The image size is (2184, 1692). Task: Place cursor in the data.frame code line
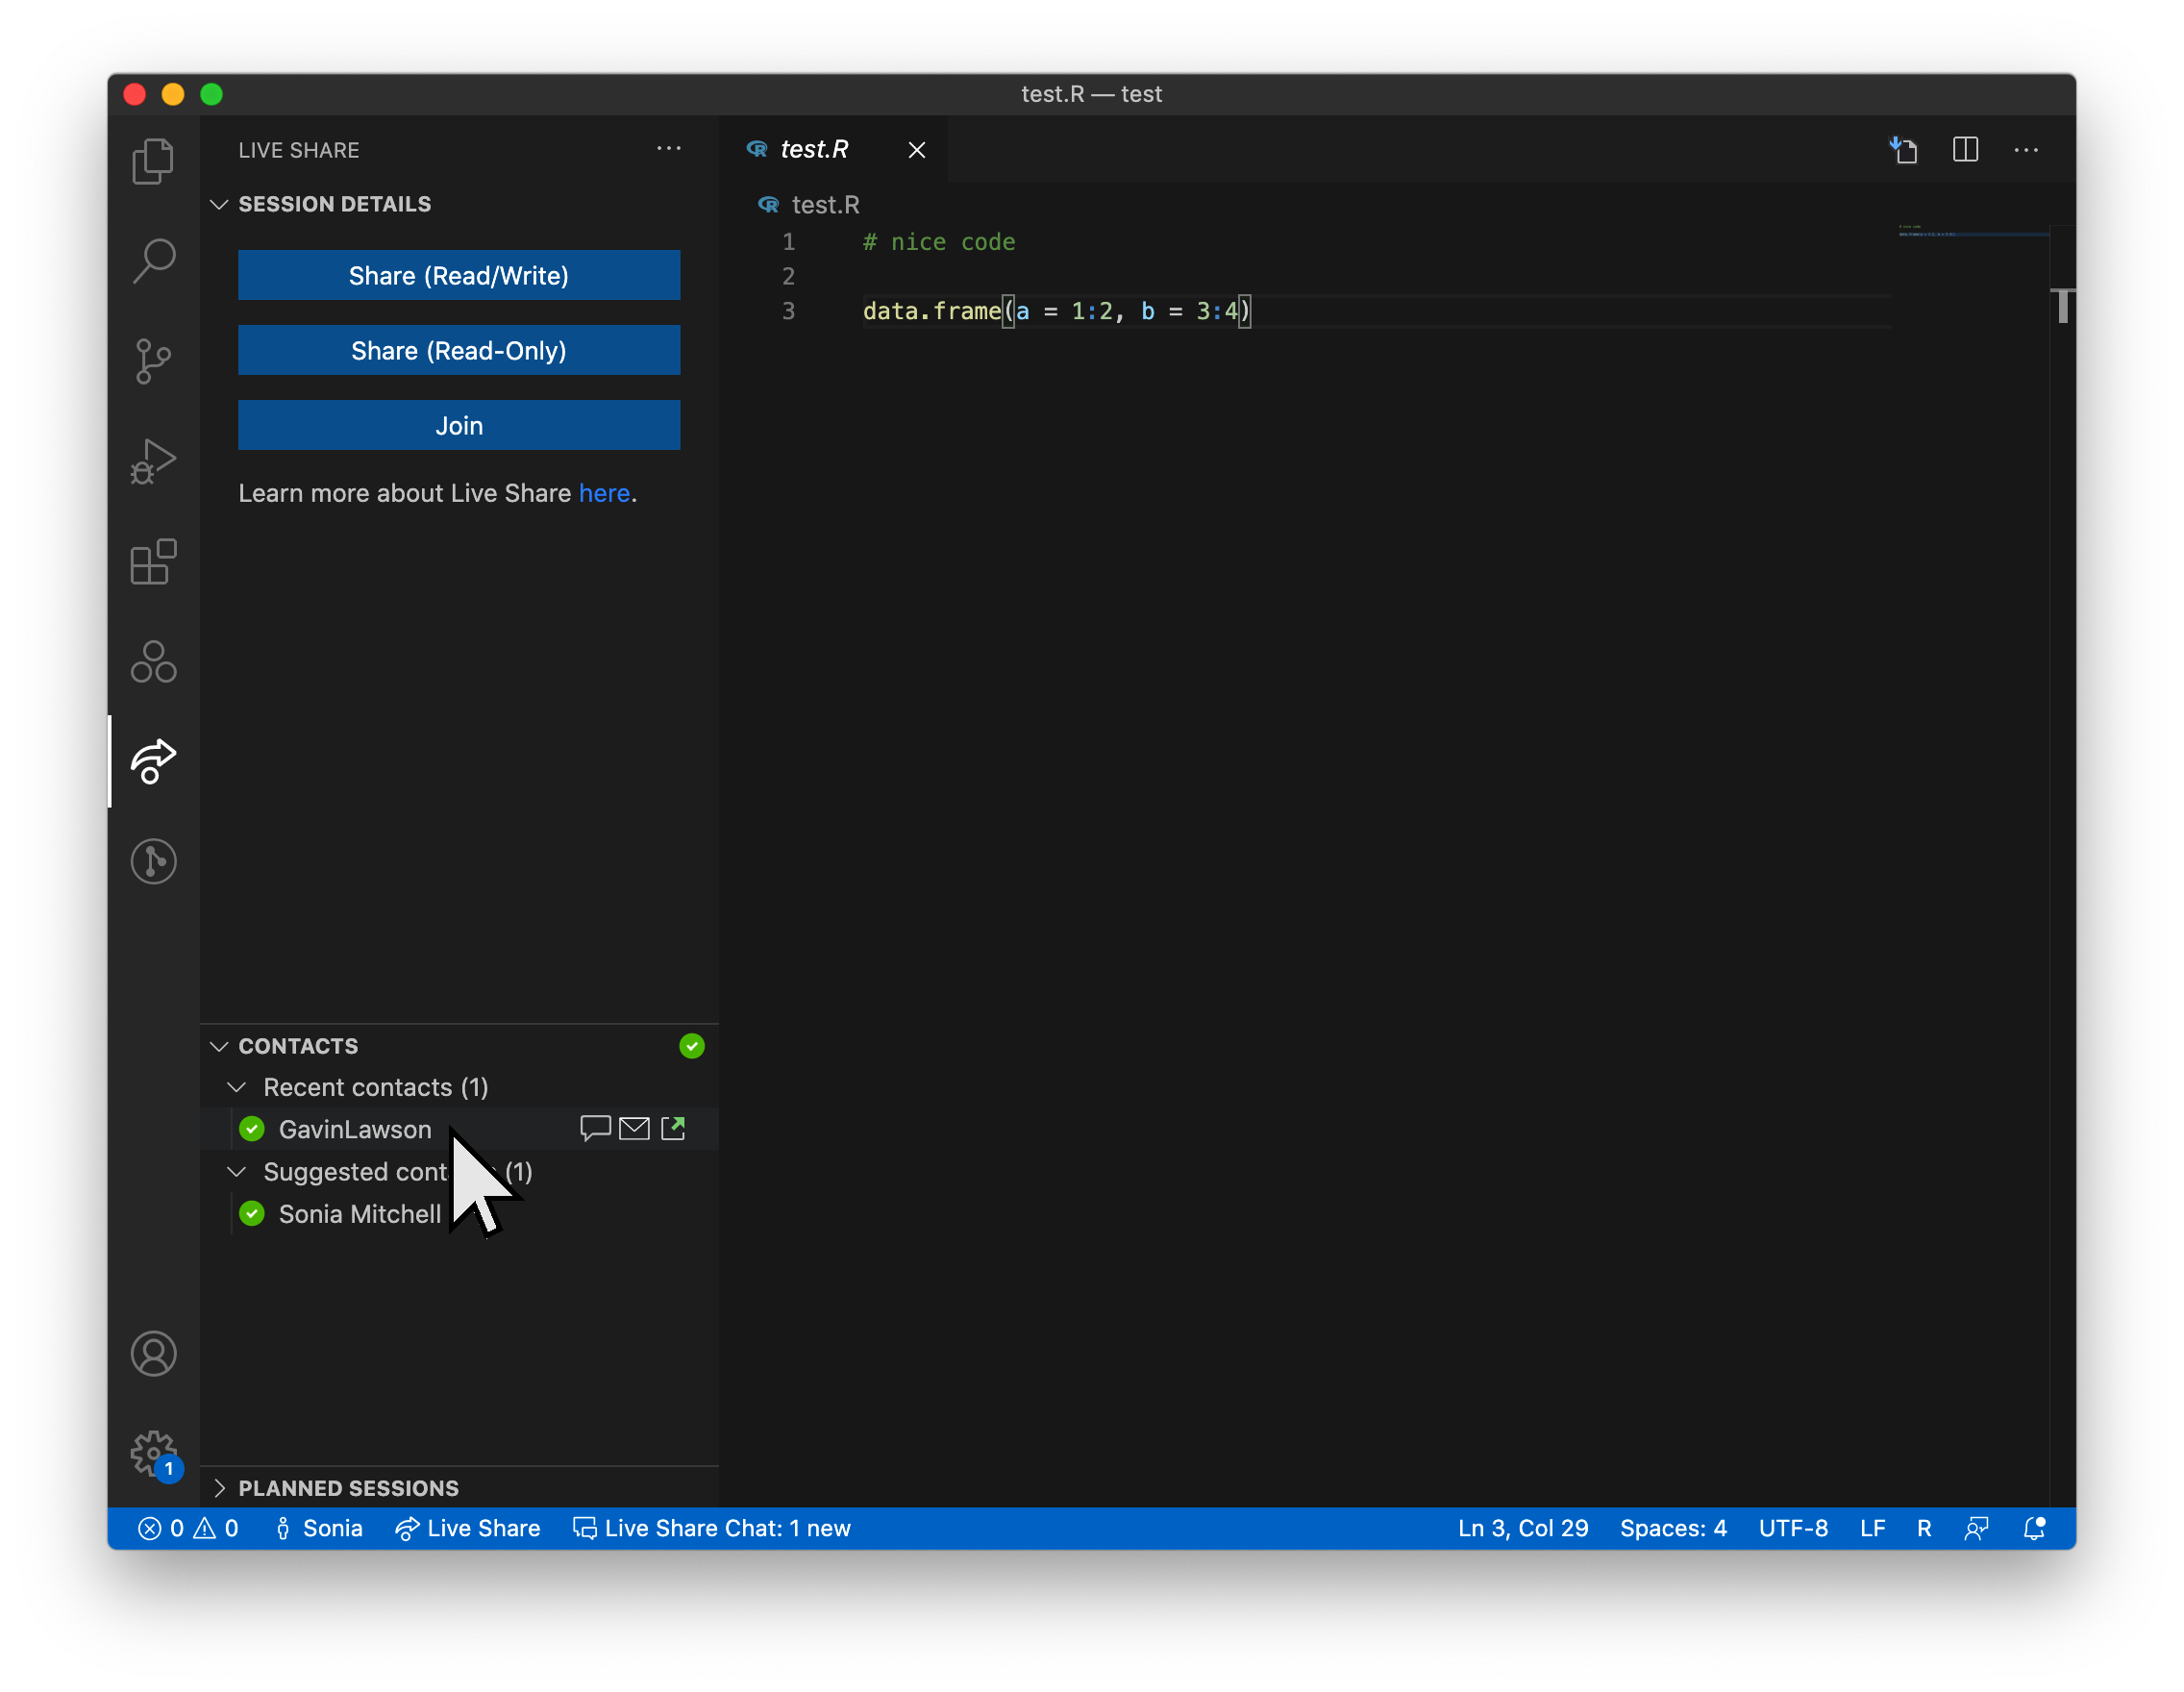pos(1056,311)
